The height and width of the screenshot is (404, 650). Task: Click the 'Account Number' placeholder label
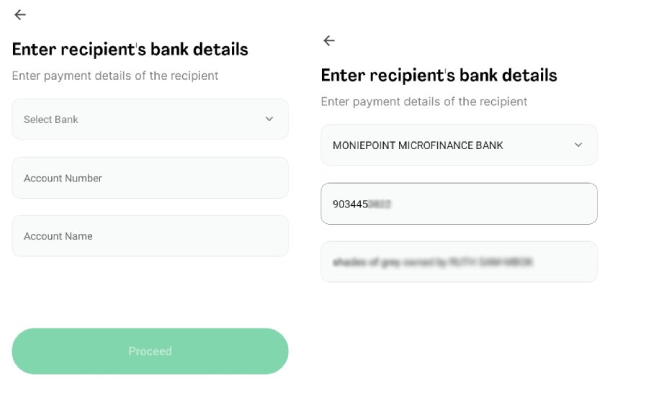coord(63,179)
